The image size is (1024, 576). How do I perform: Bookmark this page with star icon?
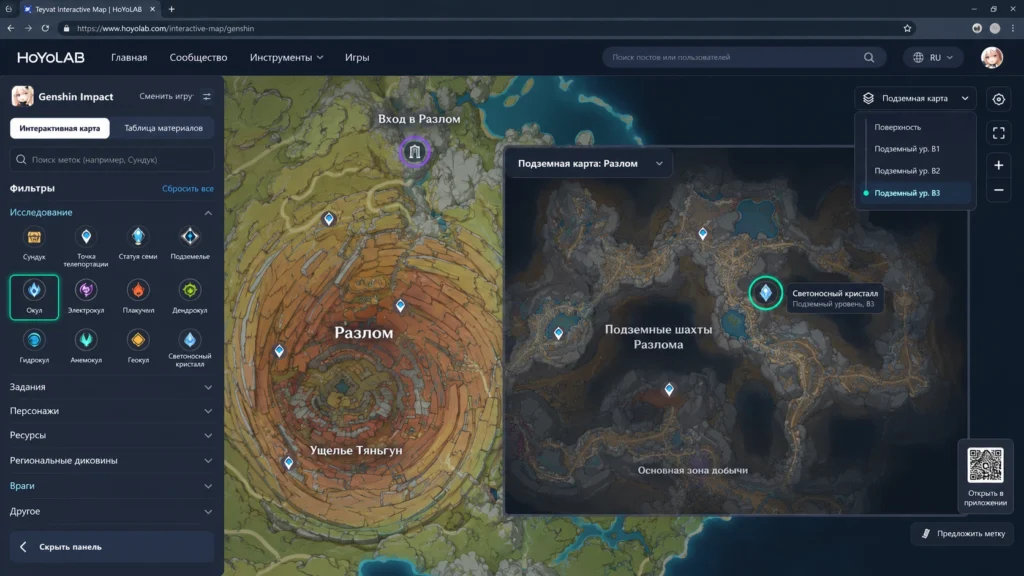click(x=907, y=28)
